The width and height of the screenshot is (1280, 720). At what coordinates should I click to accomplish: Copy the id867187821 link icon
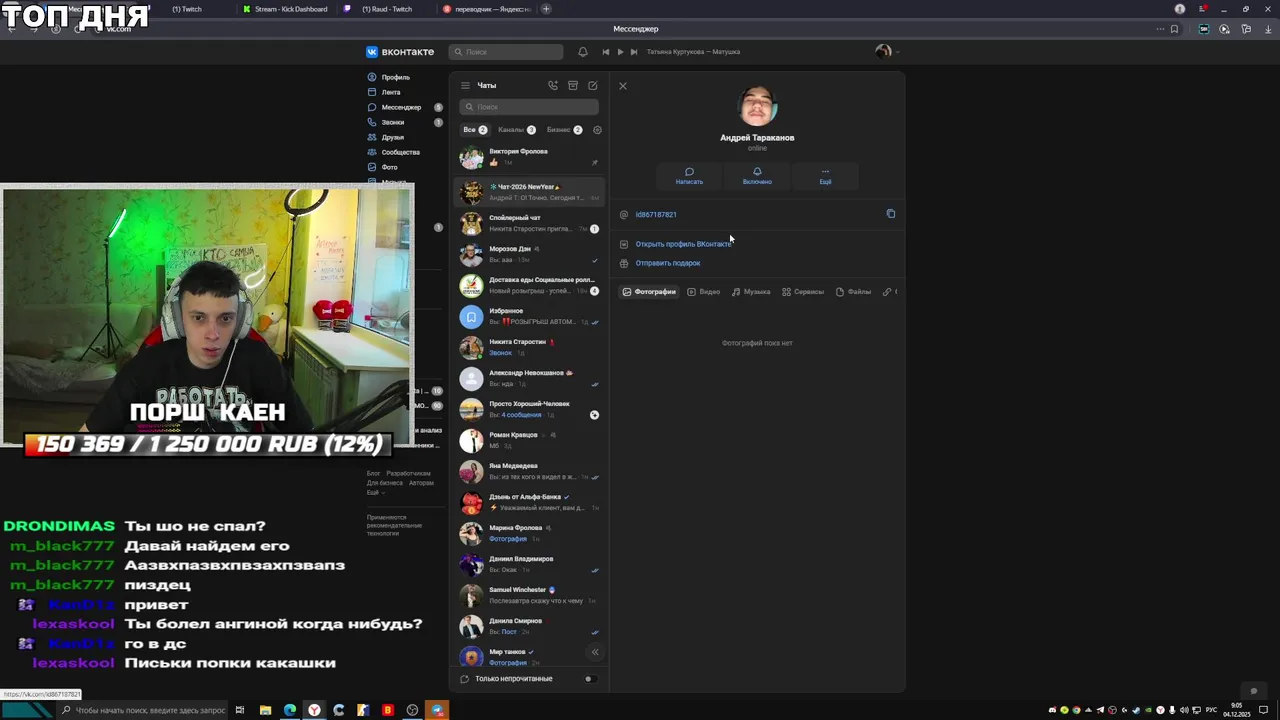pos(891,214)
